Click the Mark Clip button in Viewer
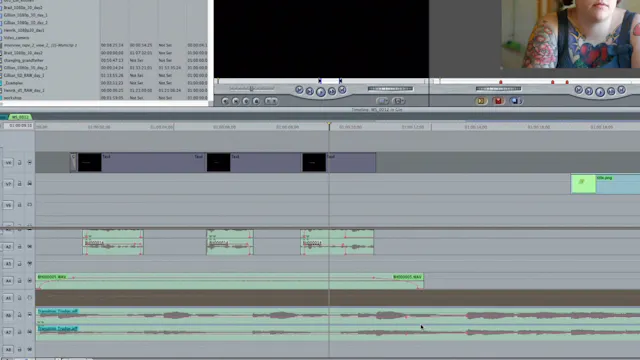This screenshot has height=360, width=640. tap(236, 101)
